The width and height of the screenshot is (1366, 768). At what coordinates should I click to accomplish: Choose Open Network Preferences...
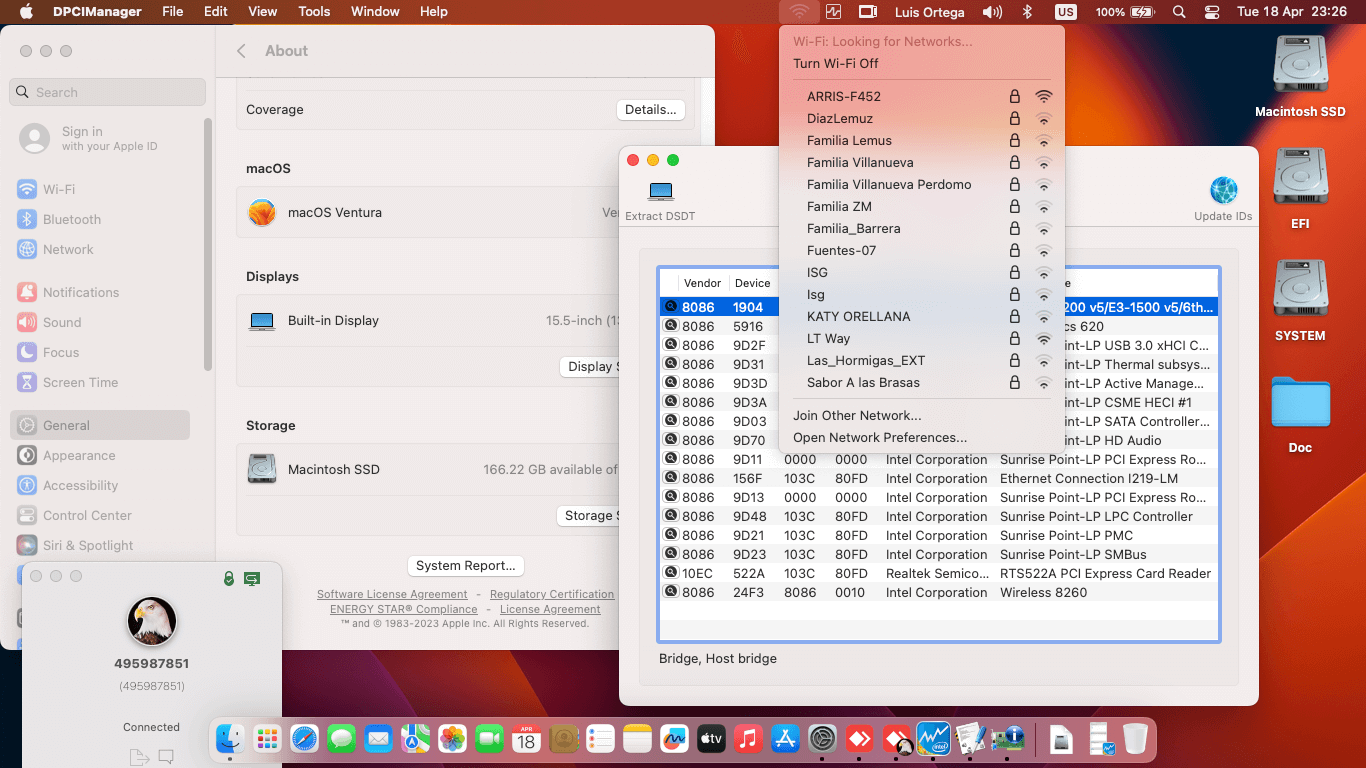tap(921, 437)
